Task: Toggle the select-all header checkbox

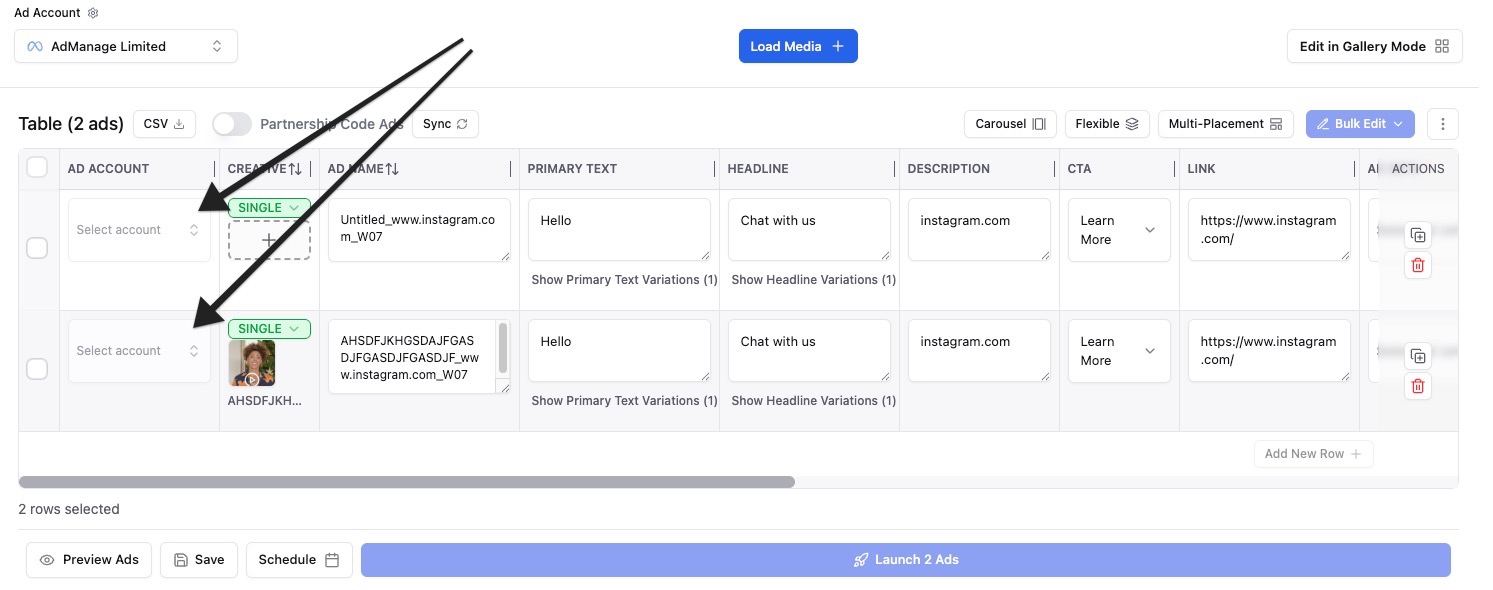Action: click(x=37, y=167)
